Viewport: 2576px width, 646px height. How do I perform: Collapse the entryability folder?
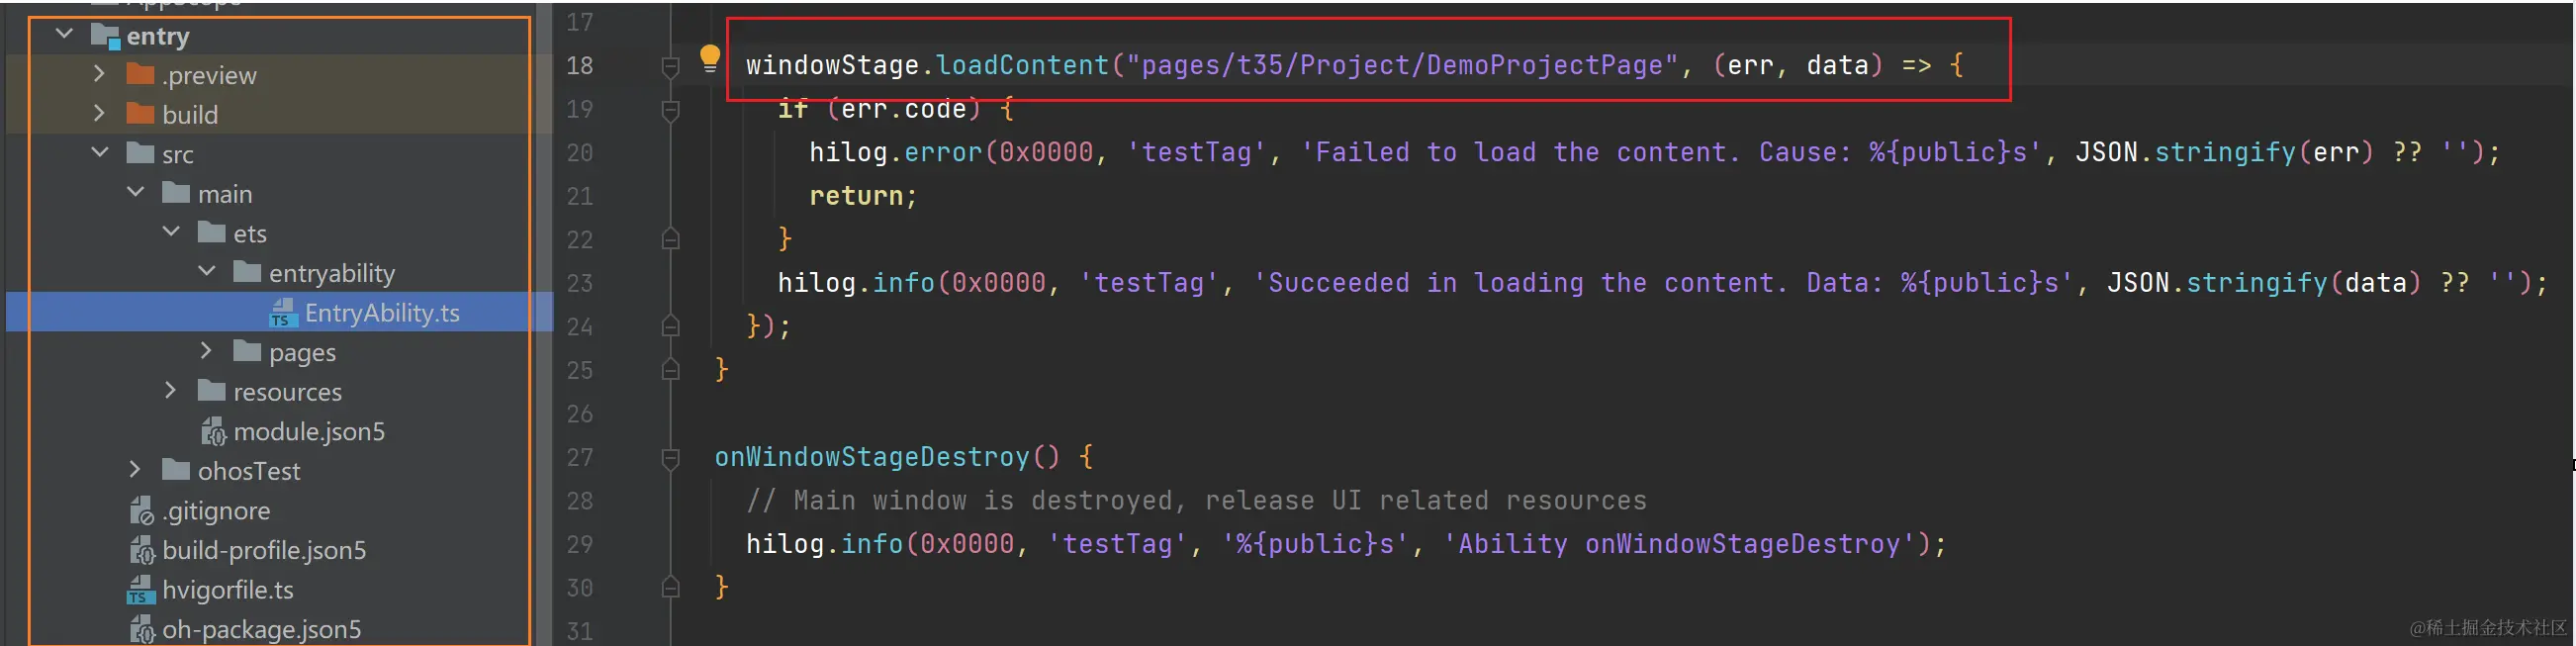pyautogui.click(x=206, y=272)
